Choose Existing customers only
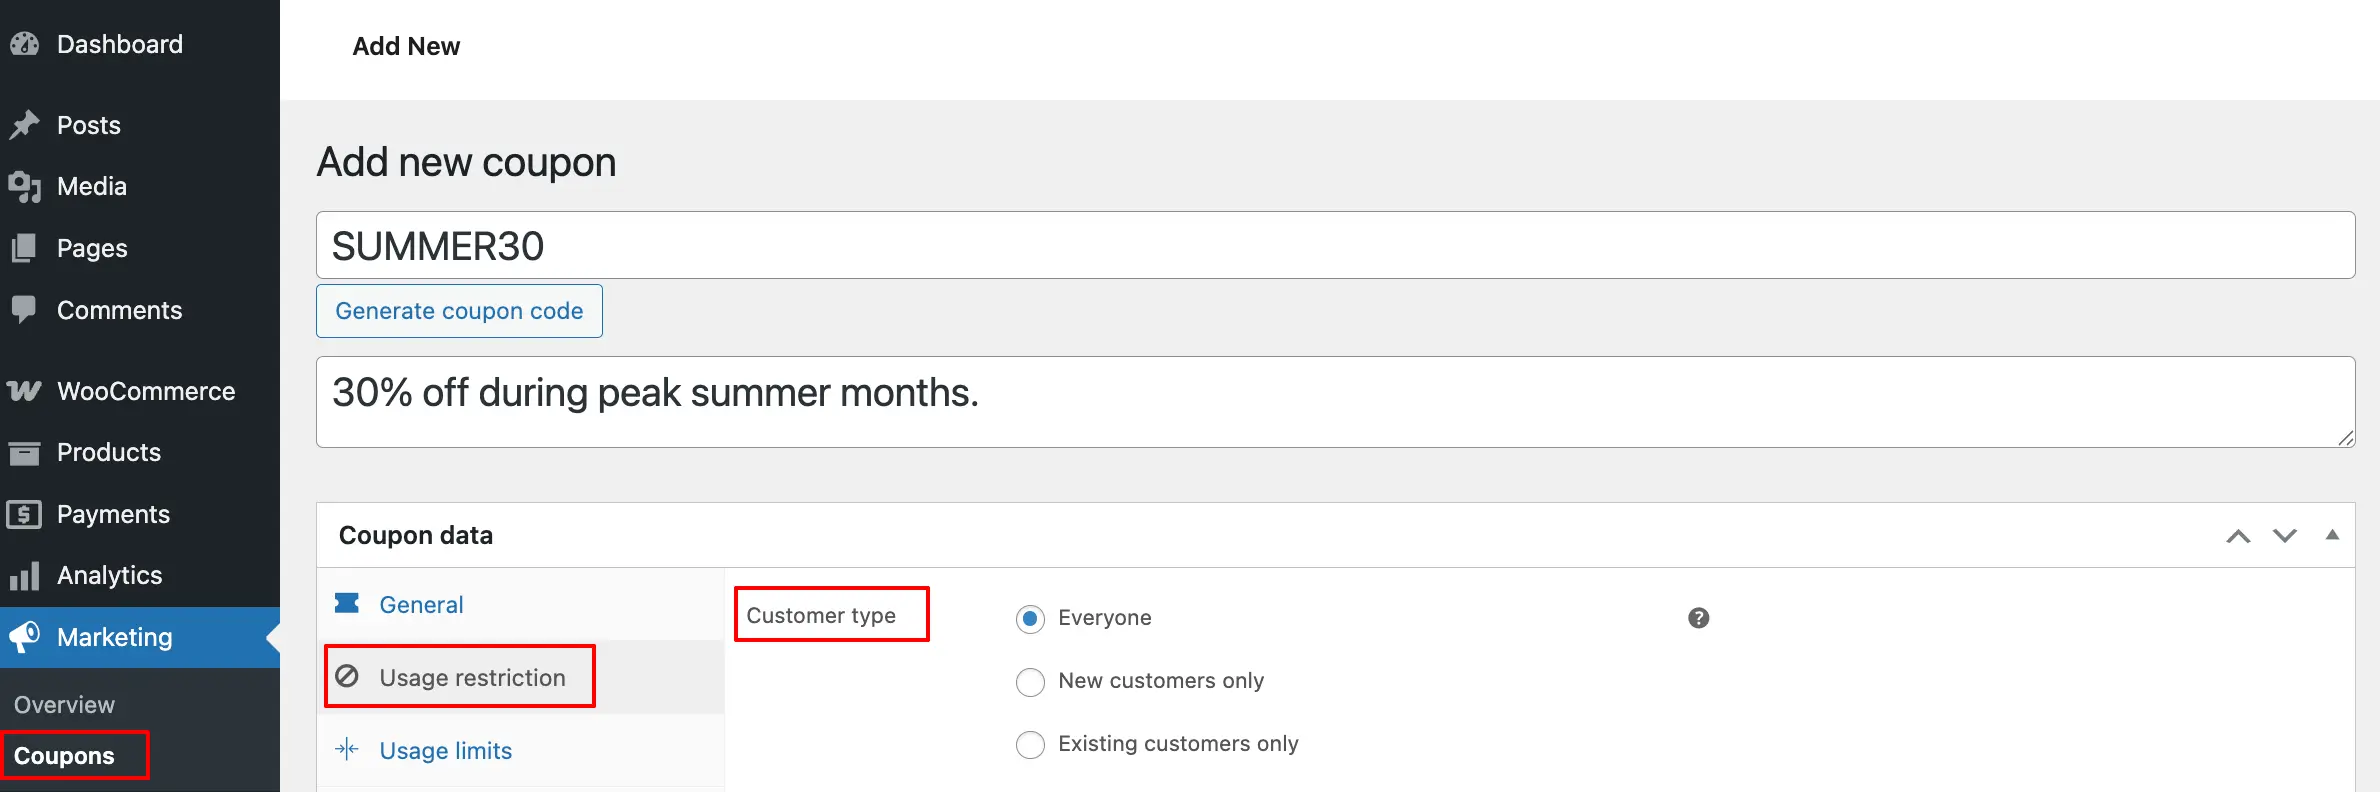Image resolution: width=2380 pixels, height=792 pixels. tap(1030, 744)
